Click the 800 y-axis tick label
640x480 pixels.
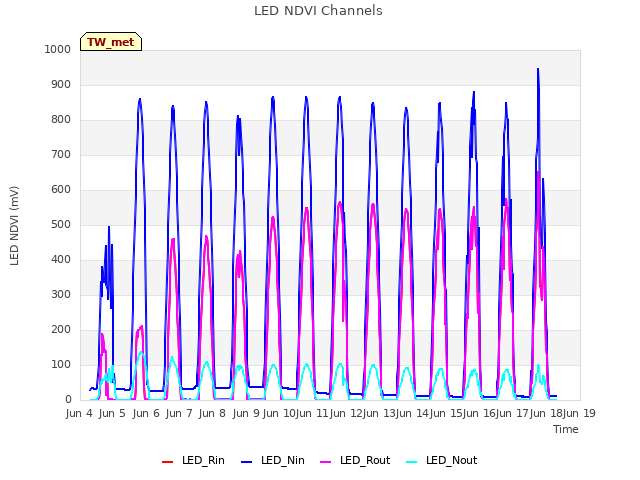(61, 120)
